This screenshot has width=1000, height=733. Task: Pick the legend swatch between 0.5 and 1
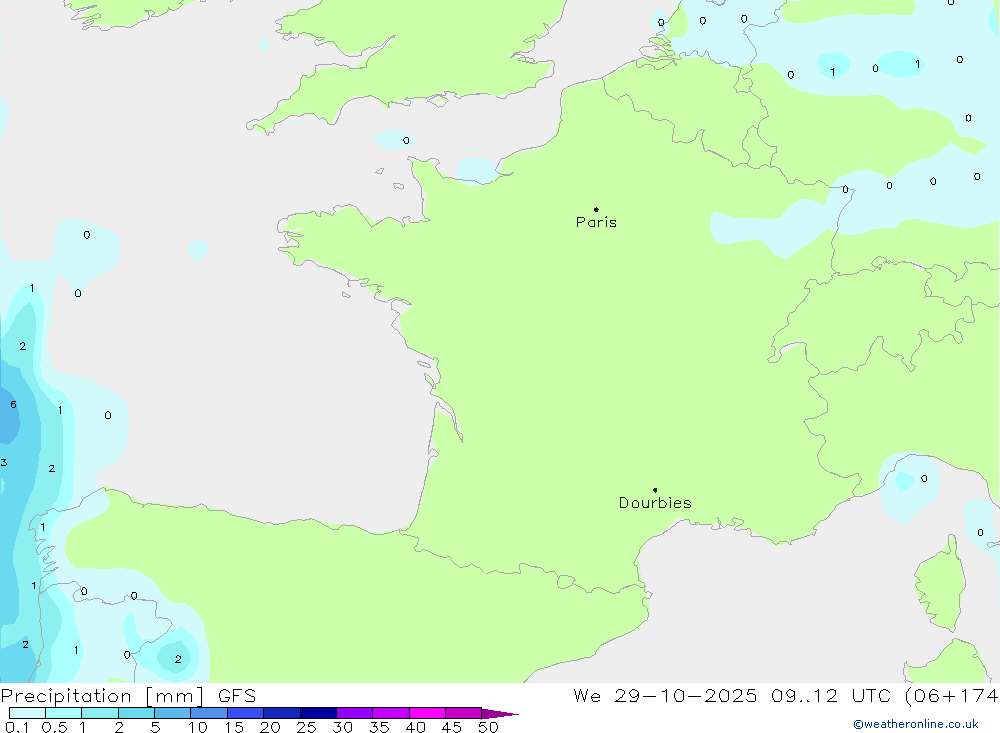(x=63, y=713)
